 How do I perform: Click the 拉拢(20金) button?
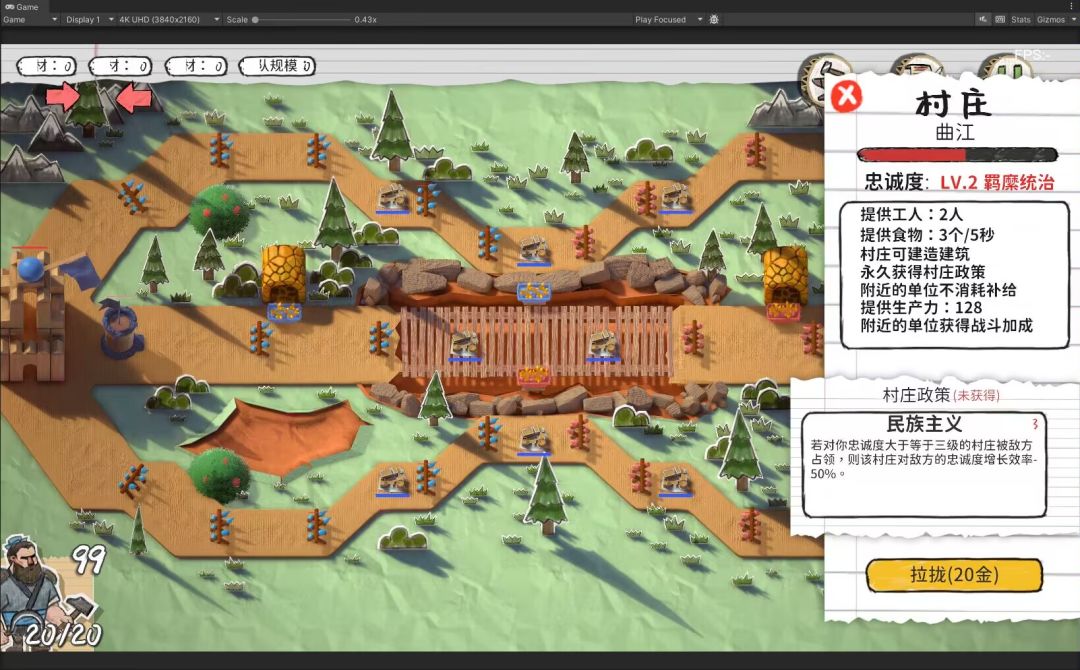coord(954,575)
